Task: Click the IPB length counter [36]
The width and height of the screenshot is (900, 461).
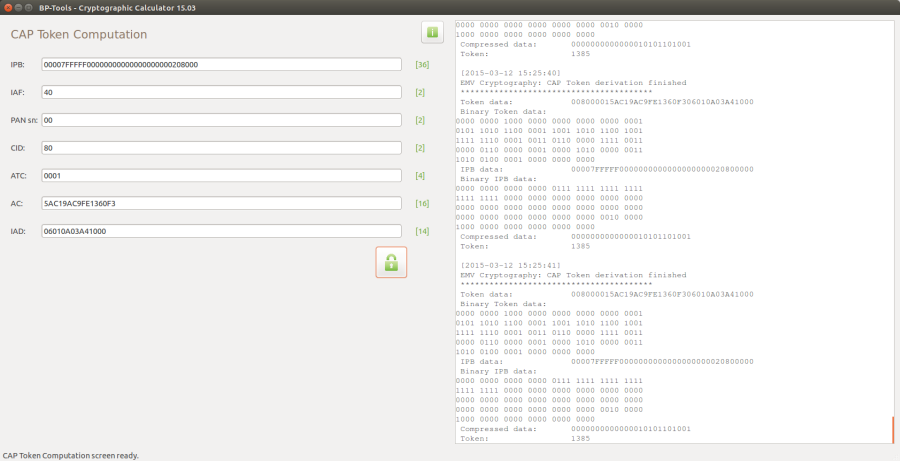Action: pos(422,65)
